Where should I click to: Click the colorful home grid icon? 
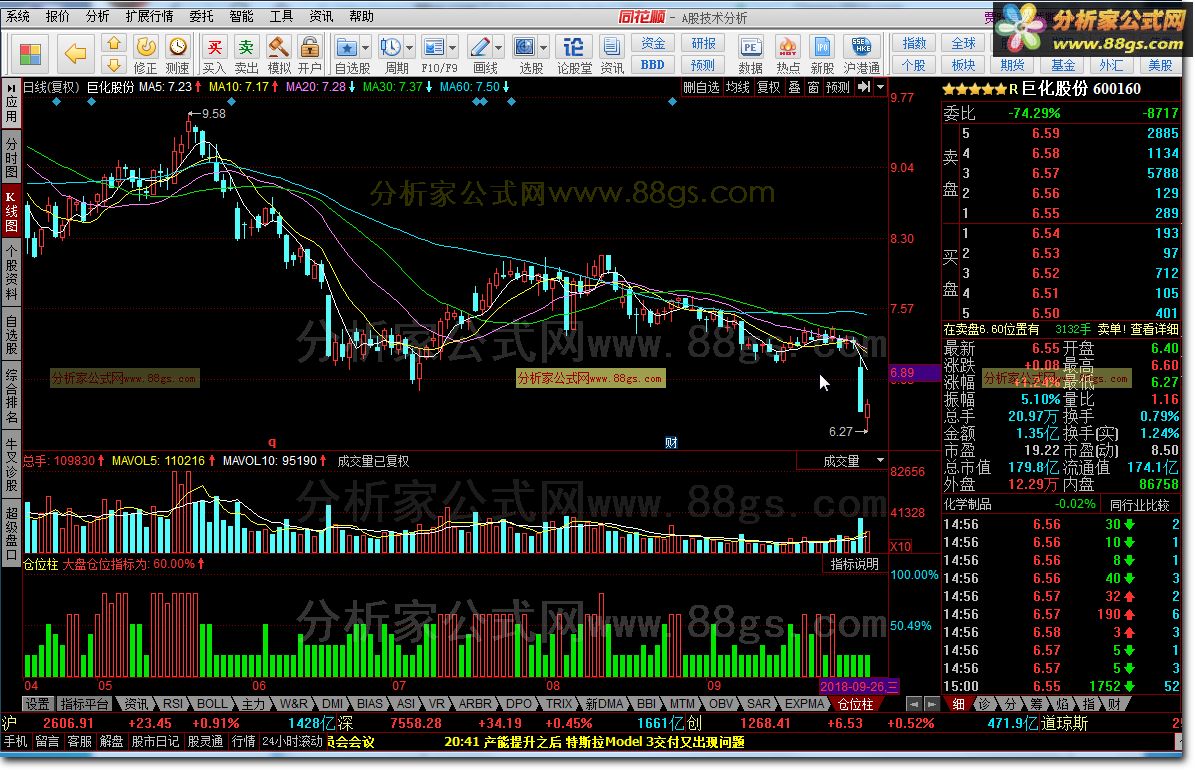click(x=30, y=54)
